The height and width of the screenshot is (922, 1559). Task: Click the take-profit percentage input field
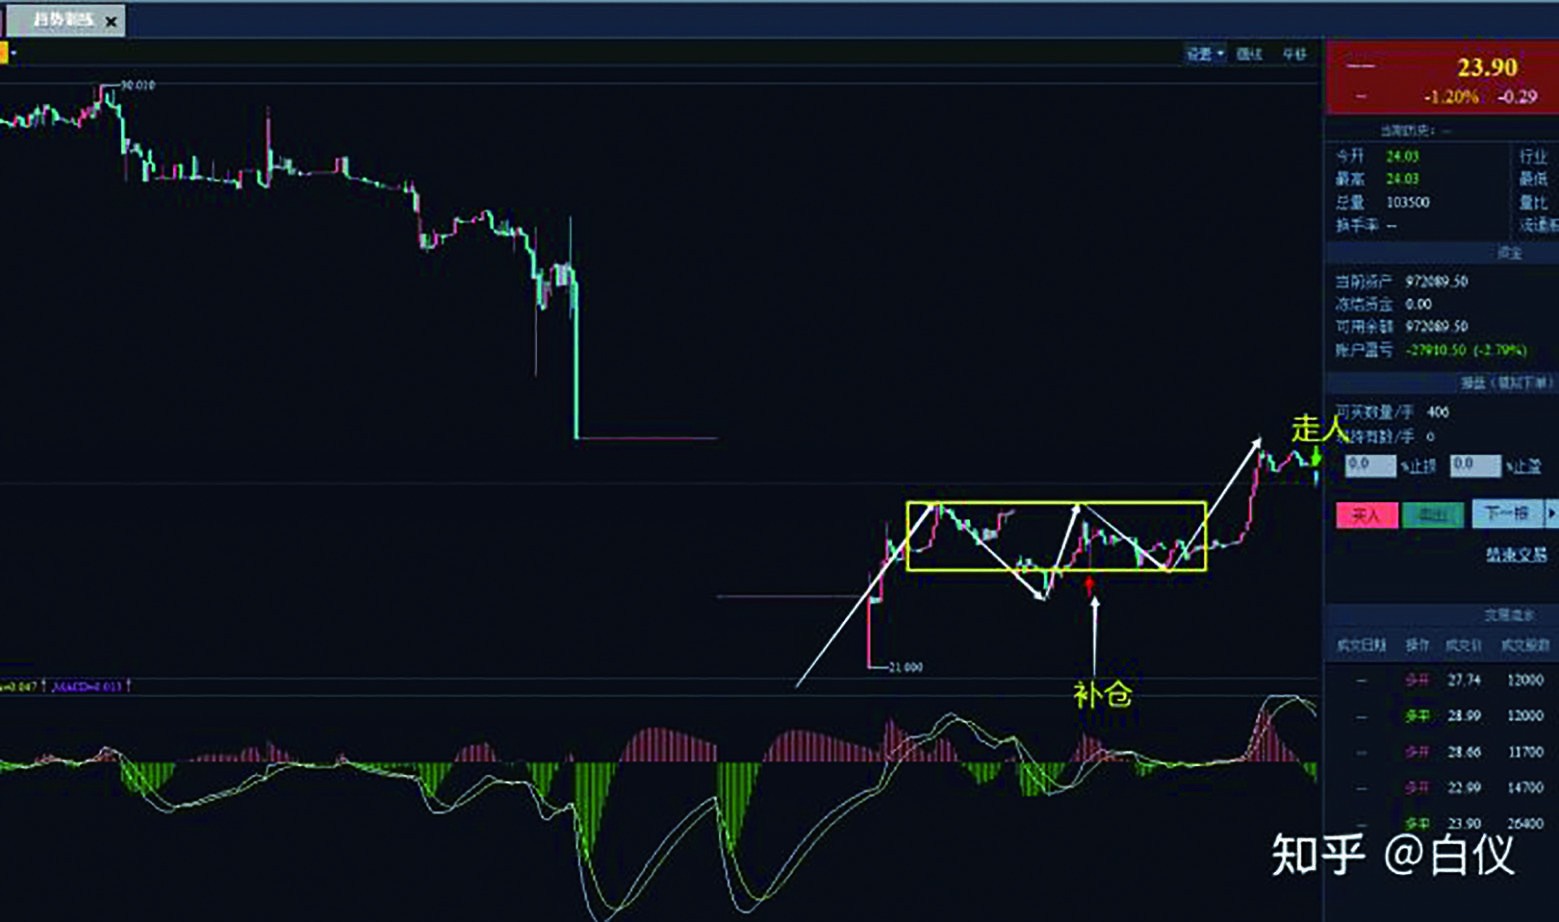1475,465
